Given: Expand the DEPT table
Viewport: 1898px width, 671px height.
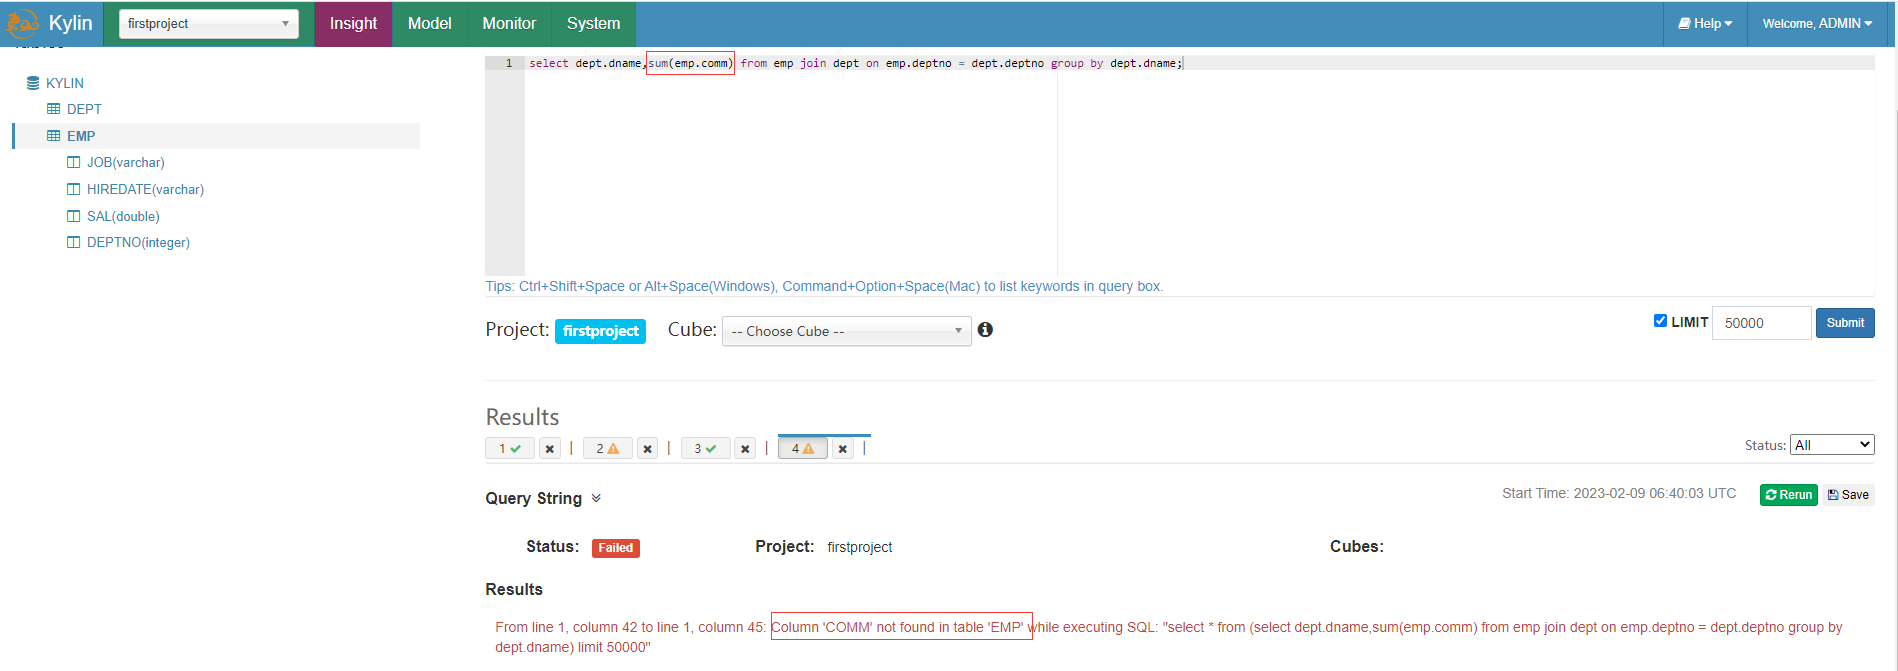Looking at the screenshot, I should point(84,109).
